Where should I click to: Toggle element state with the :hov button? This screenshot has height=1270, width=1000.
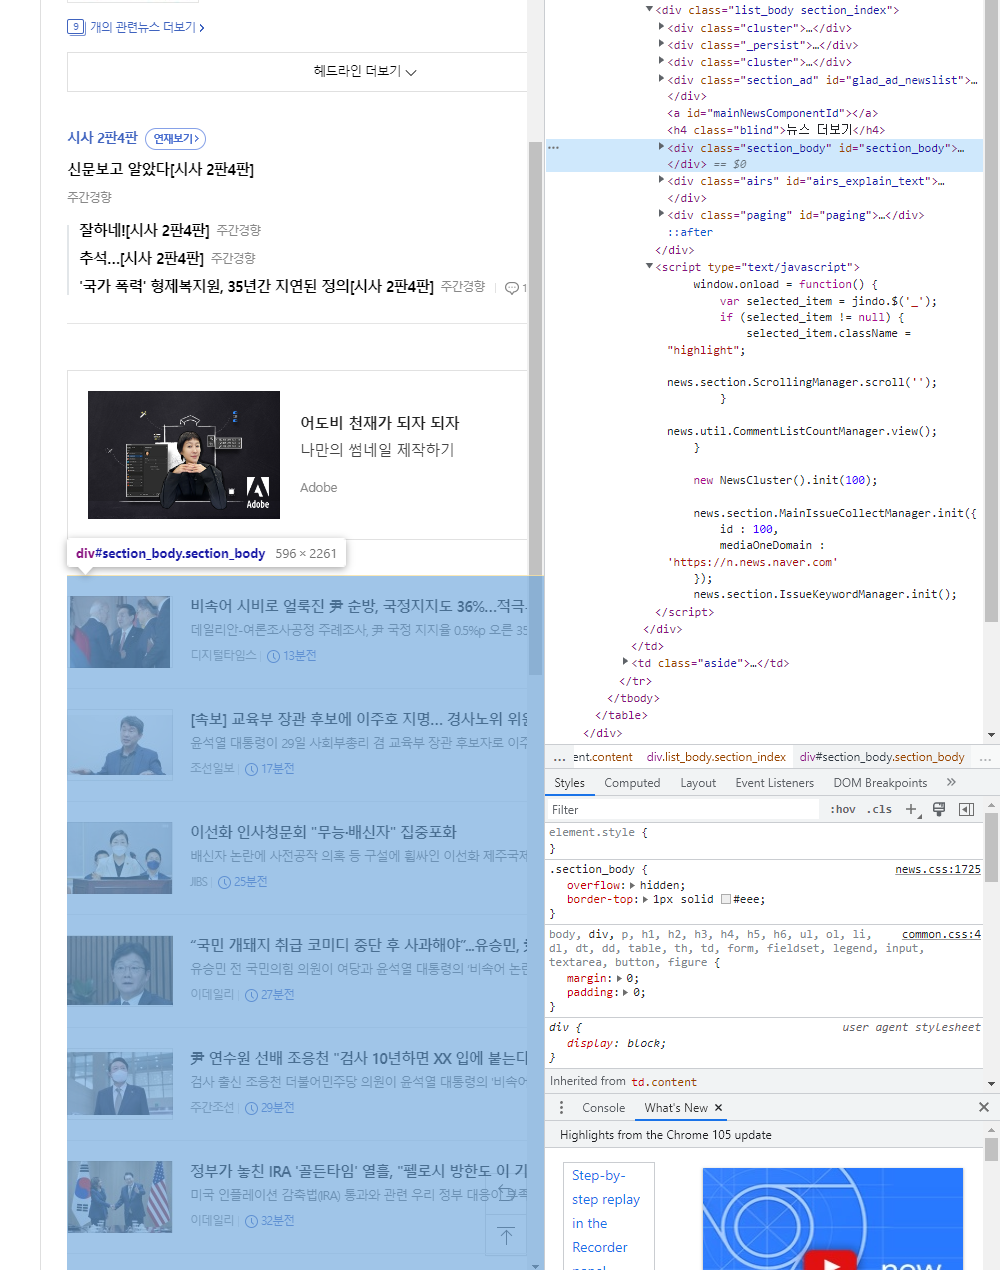coord(843,810)
